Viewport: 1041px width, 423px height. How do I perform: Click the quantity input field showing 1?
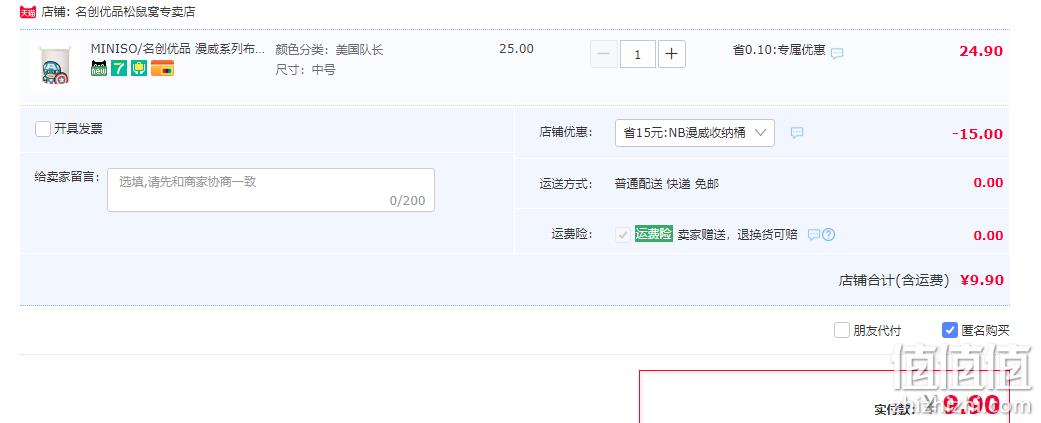[x=638, y=54]
